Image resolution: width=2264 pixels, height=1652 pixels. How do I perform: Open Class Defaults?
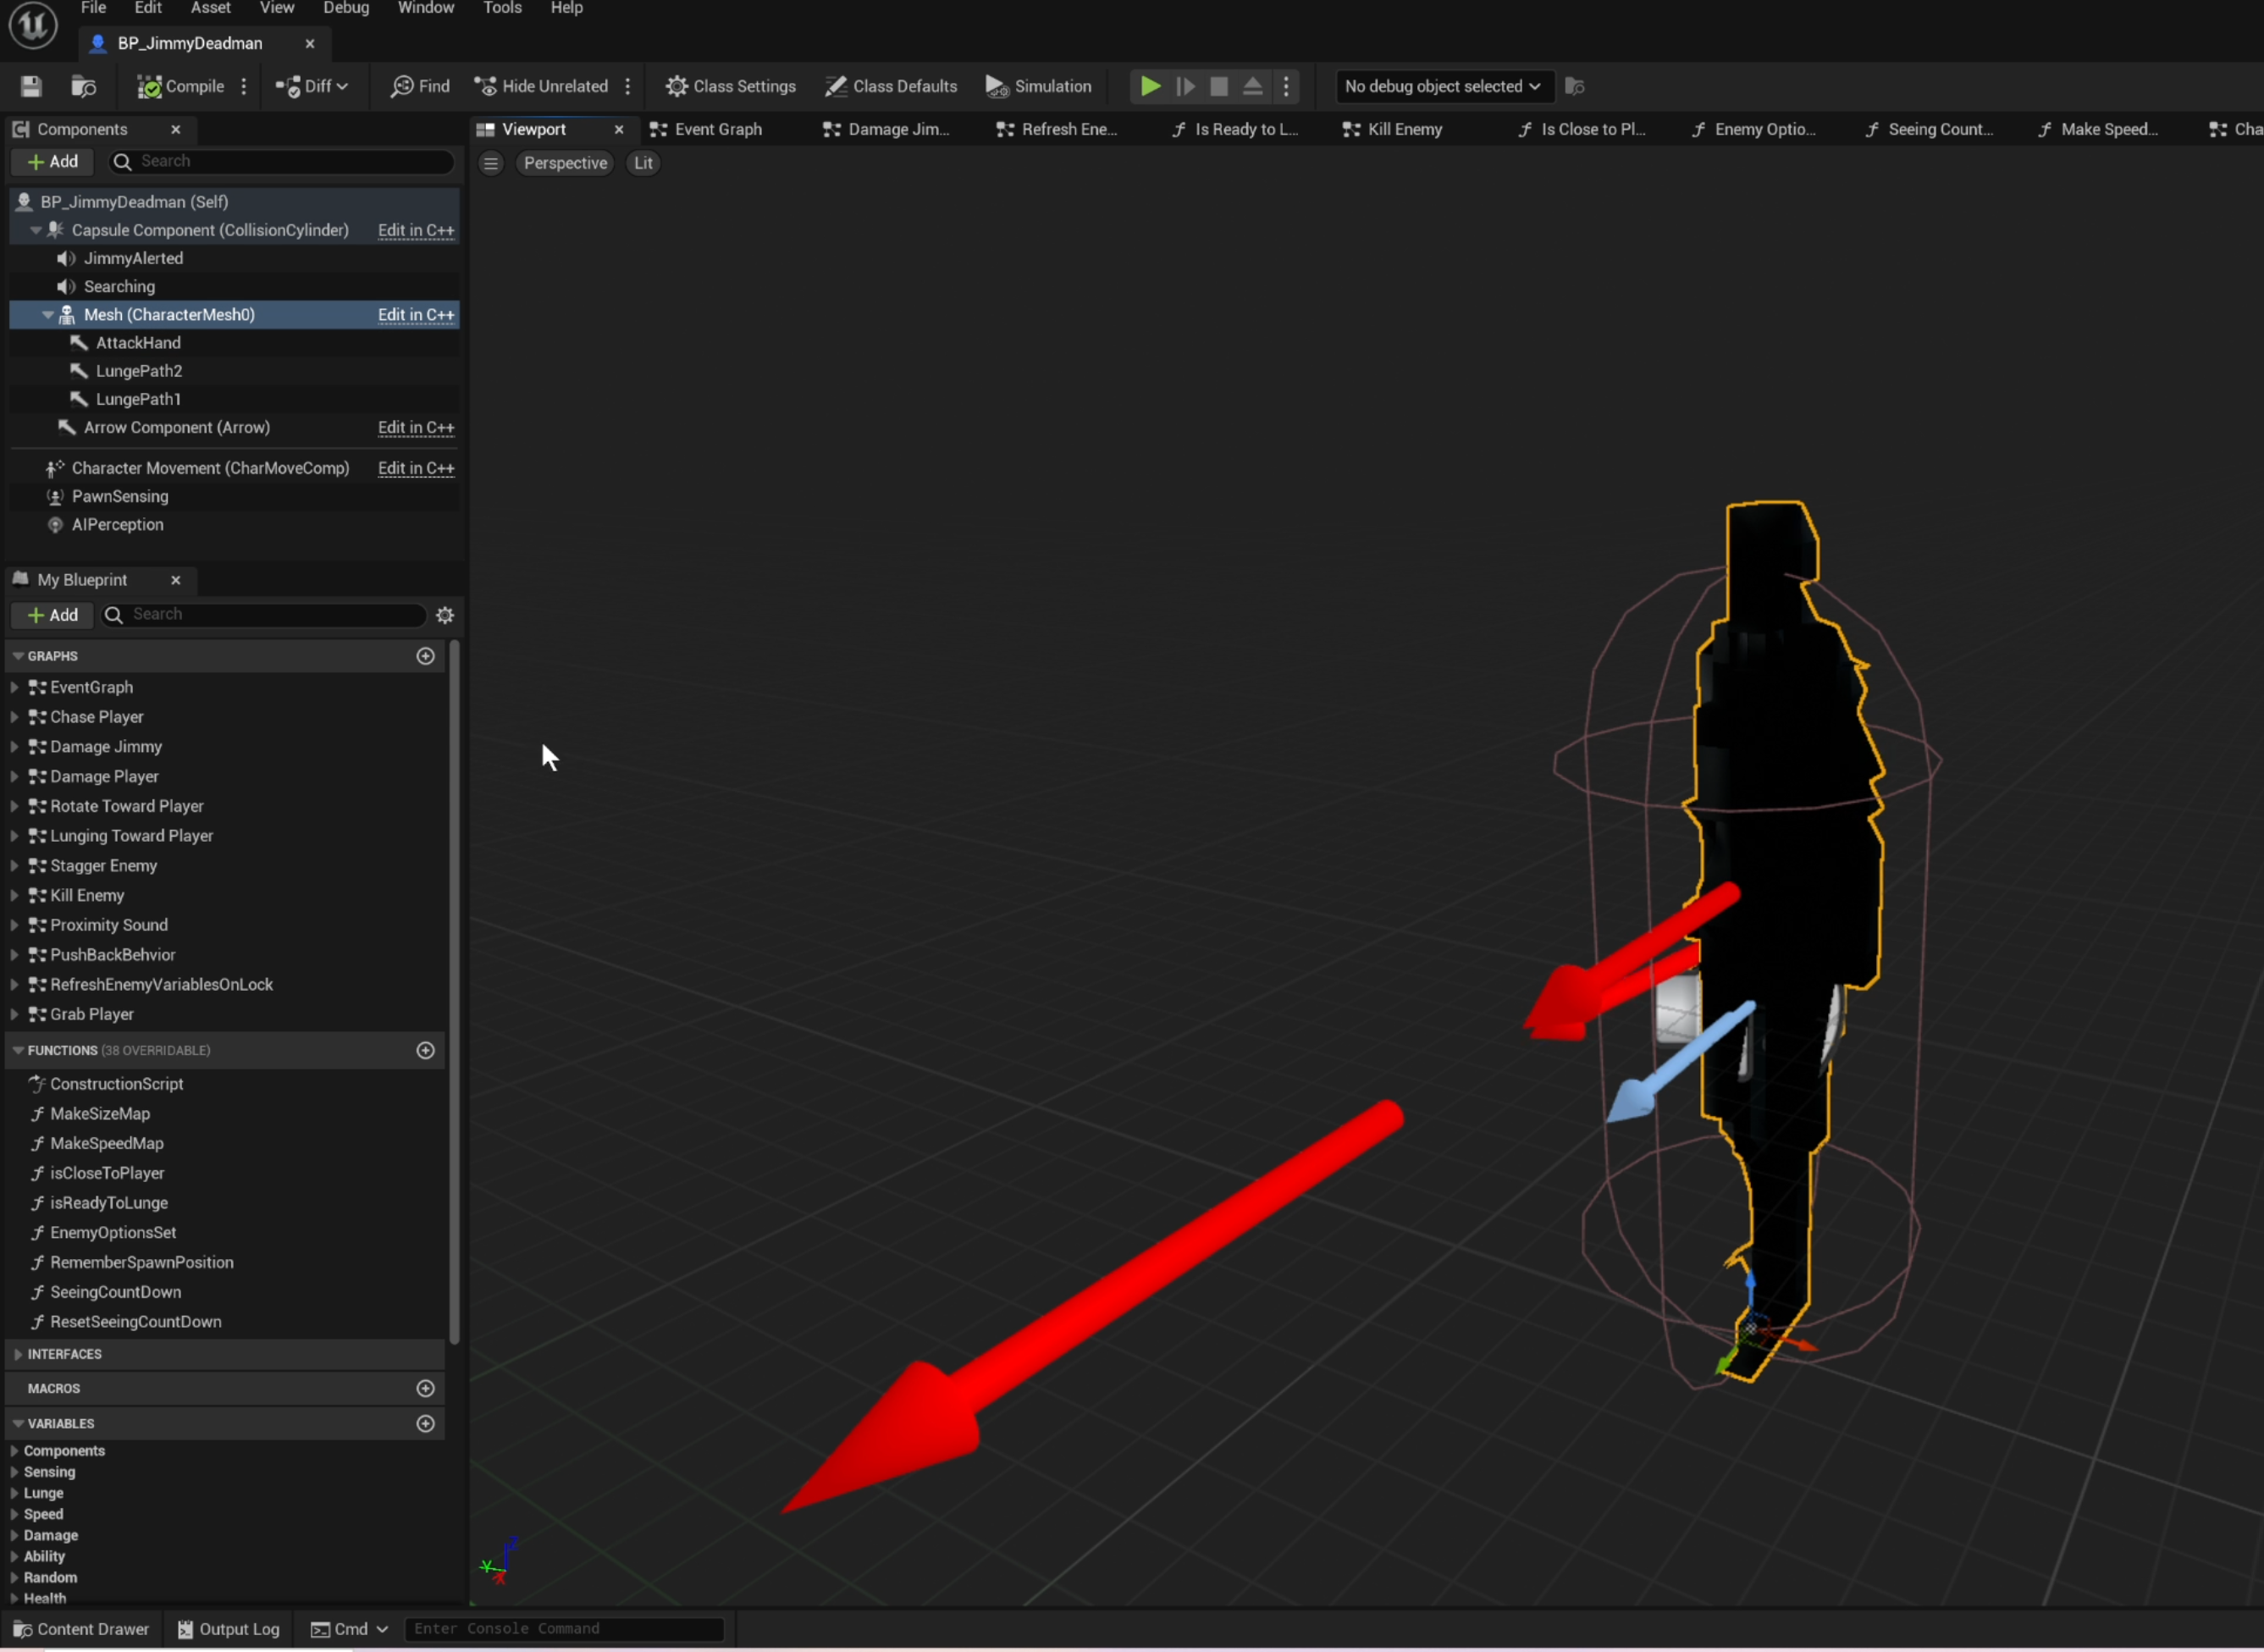(889, 86)
